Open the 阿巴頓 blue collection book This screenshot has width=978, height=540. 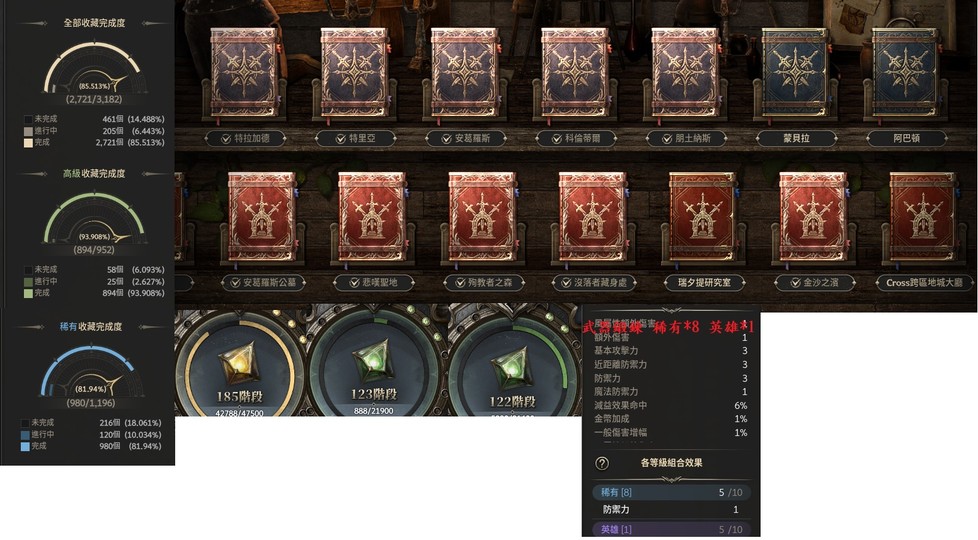pyautogui.click(x=906, y=72)
